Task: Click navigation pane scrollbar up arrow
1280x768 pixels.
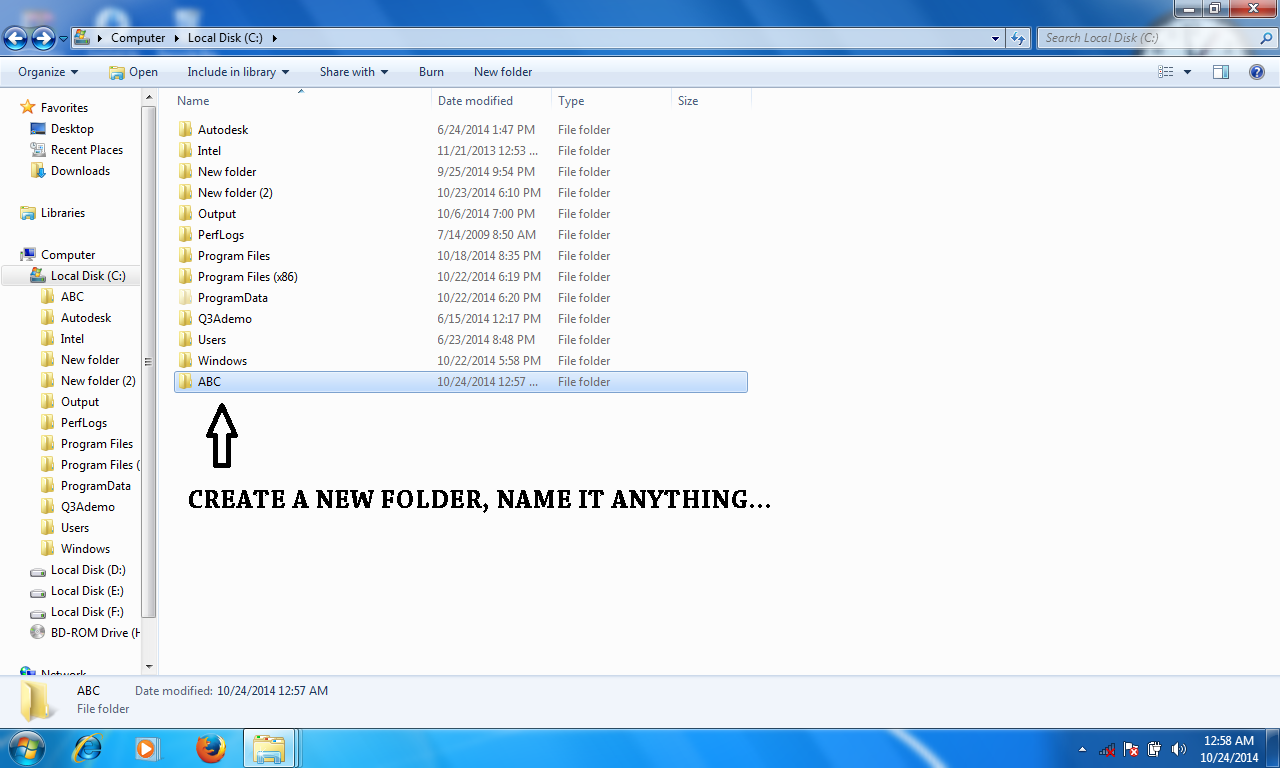Action: coord(150,97)
